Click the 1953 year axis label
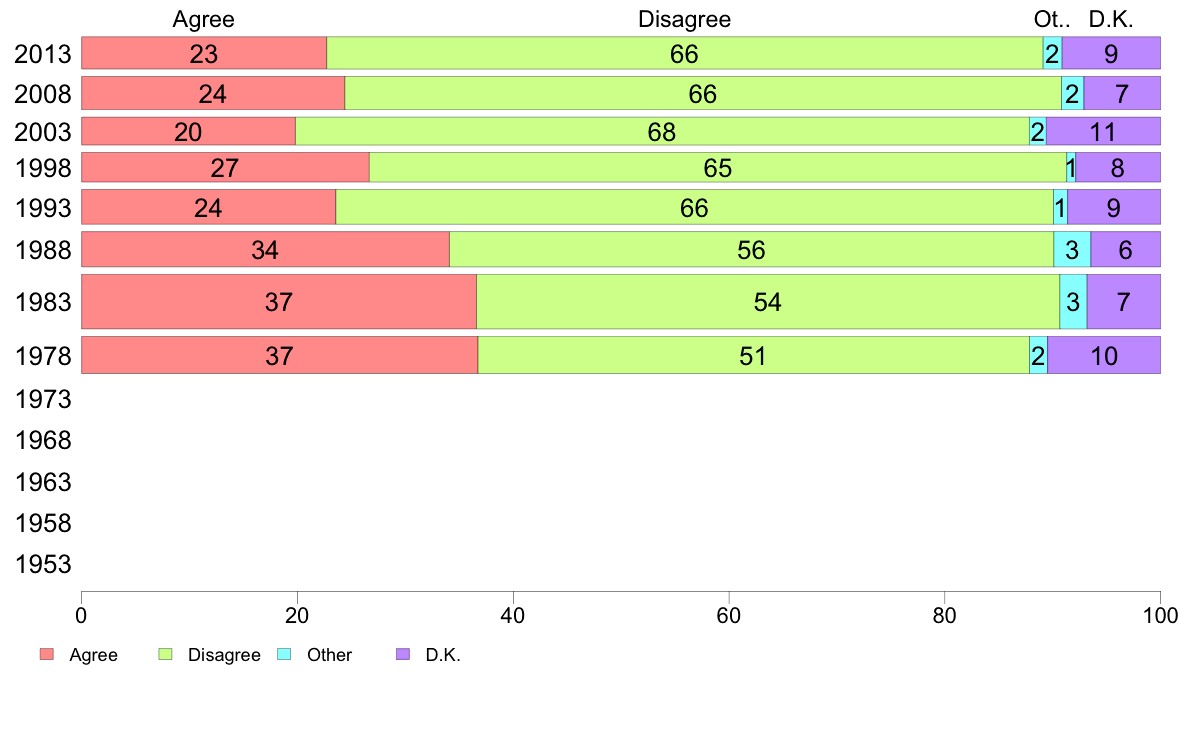 [45, 565]
